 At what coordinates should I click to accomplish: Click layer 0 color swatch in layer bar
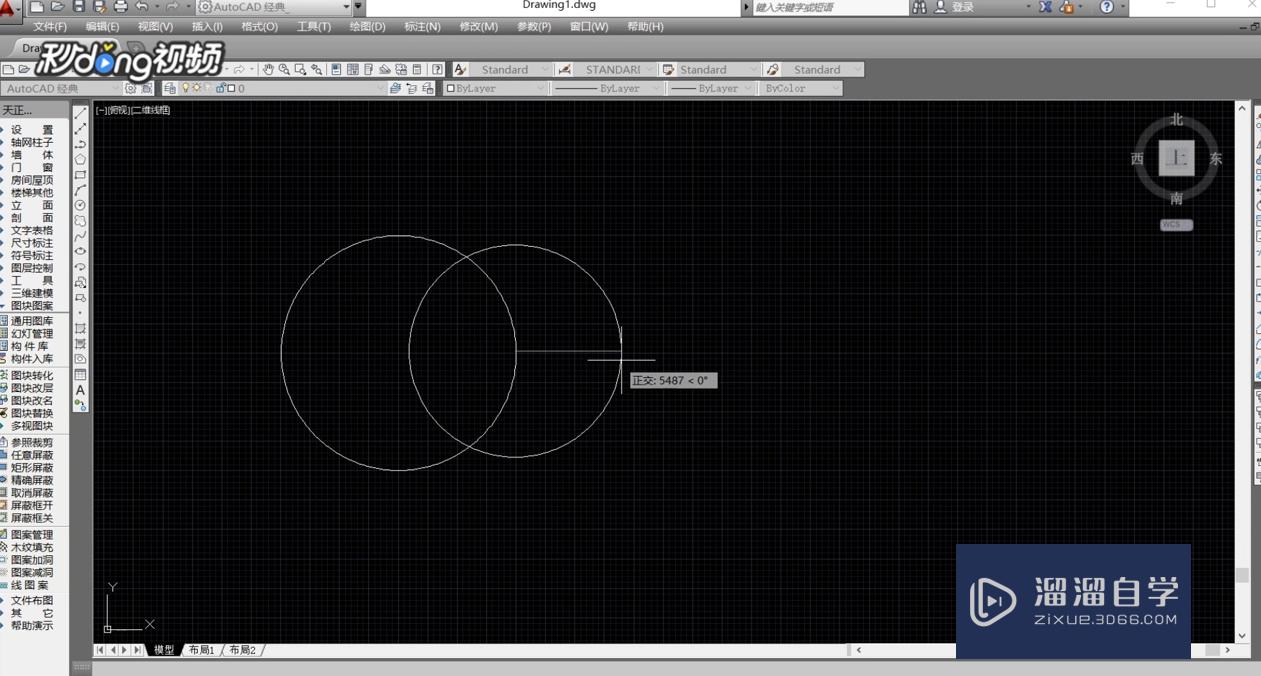[x=231, y=88]
